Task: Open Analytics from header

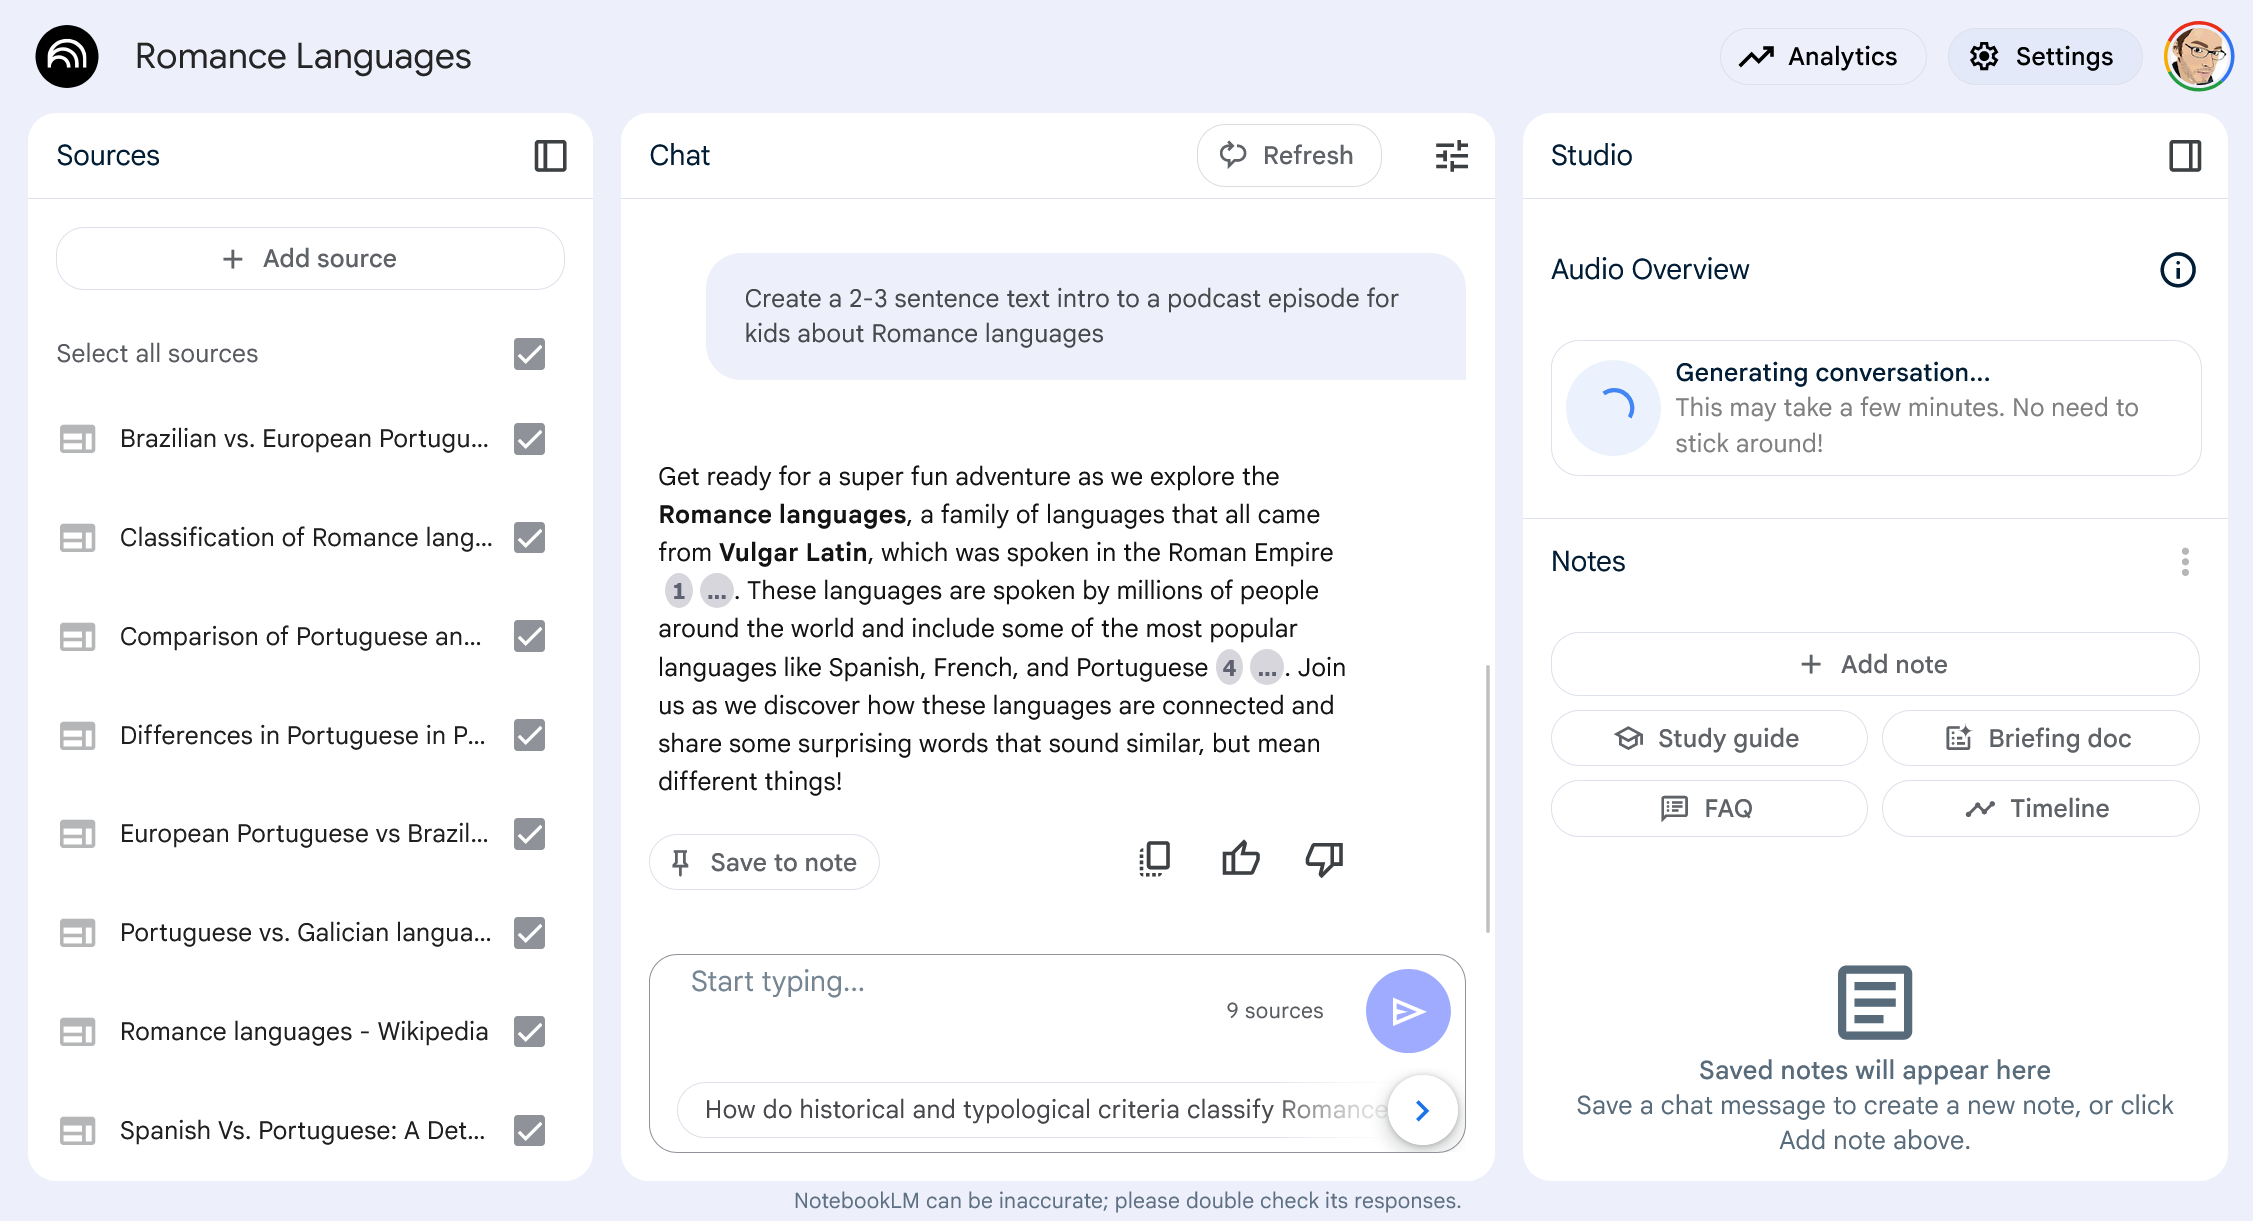Action: pyautogui.click(x=1821, y=57)
